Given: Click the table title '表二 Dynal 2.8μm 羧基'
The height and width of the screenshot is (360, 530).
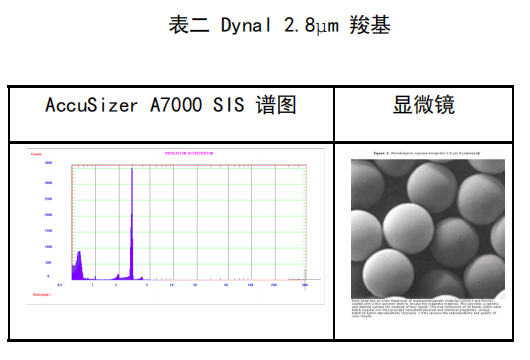Looking at the screenshot, I should click(x=280, y=25).
